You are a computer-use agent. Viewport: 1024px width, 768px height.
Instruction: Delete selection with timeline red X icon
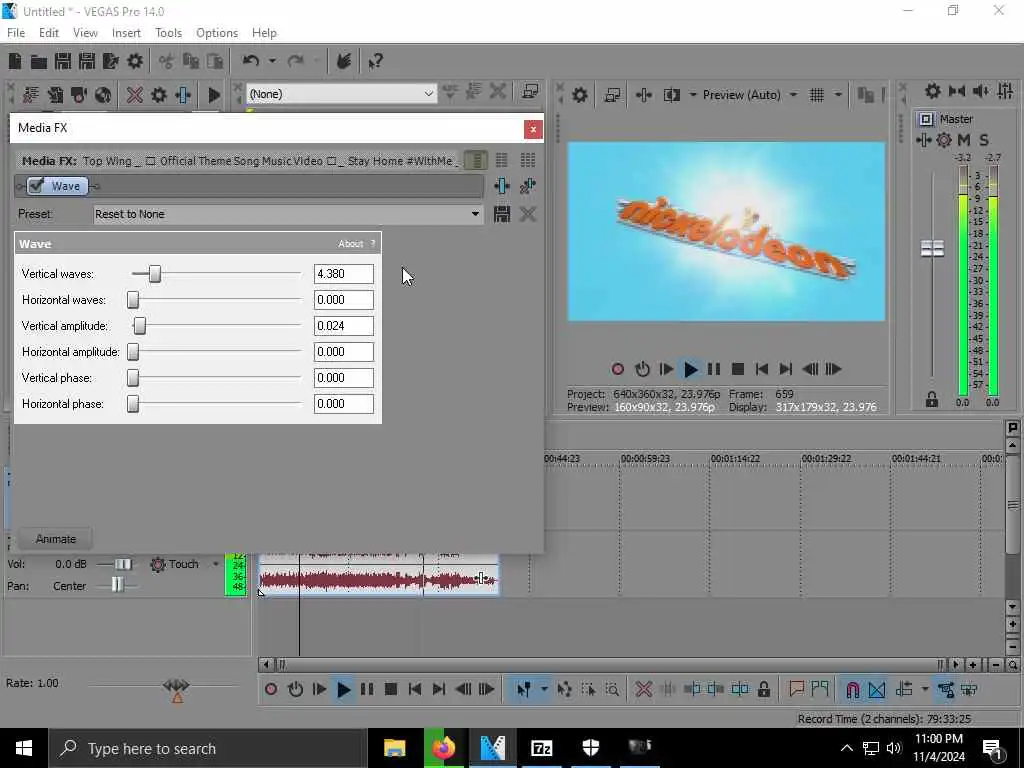(643, 689)
